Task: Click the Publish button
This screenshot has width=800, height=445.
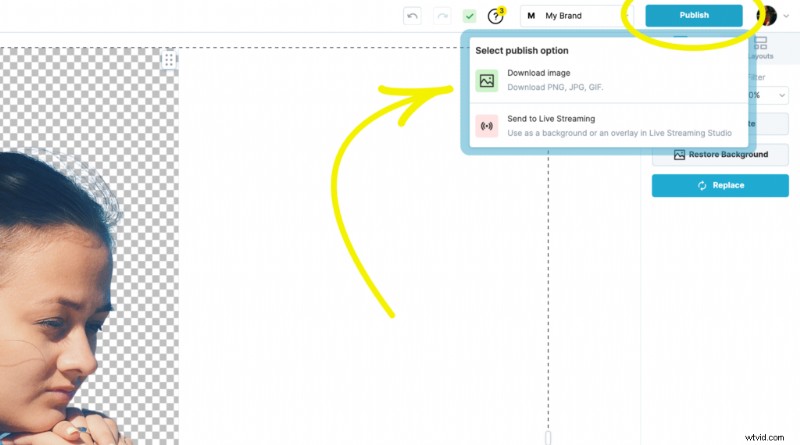Action: (694, 15)
